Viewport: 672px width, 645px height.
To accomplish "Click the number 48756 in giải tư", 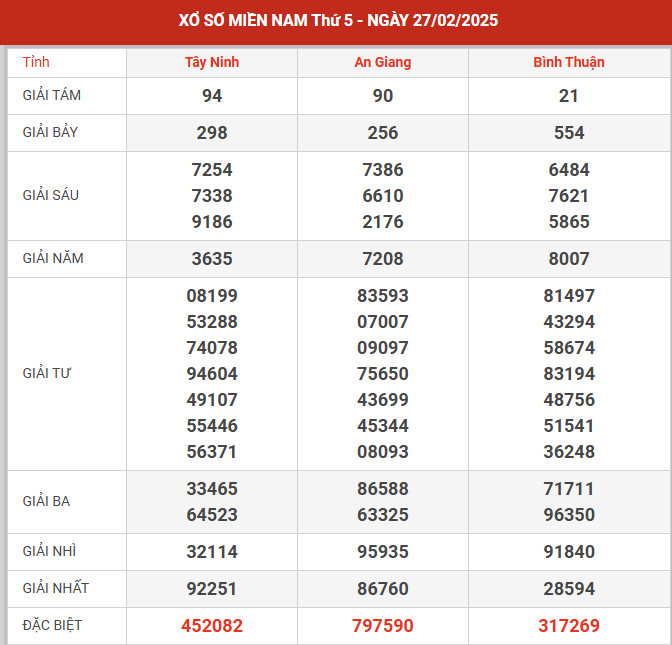I will click(x=569, y=400).
